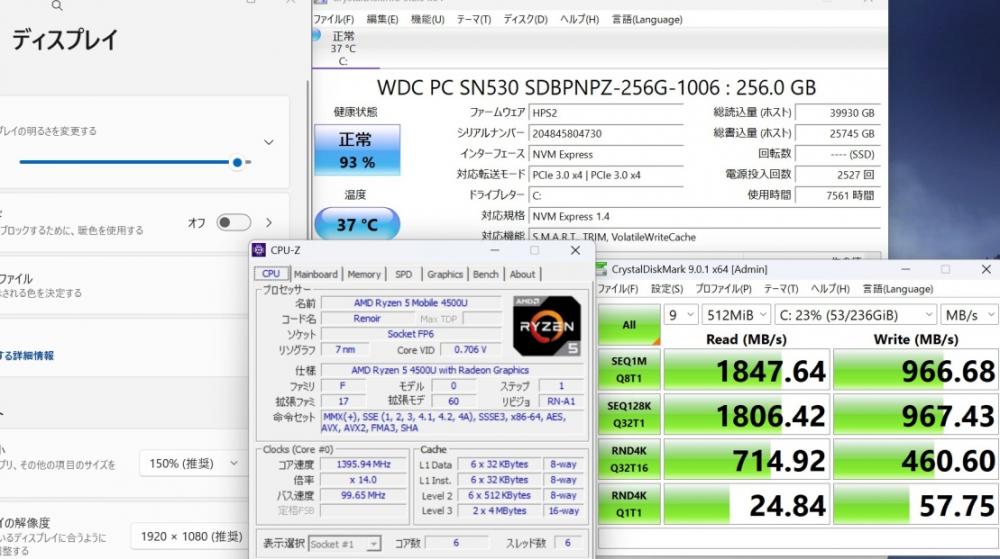Switch to the Mainboard tab in CPU-Z
This screenshot has width=1000, height=559.
(x=316, y=274)
